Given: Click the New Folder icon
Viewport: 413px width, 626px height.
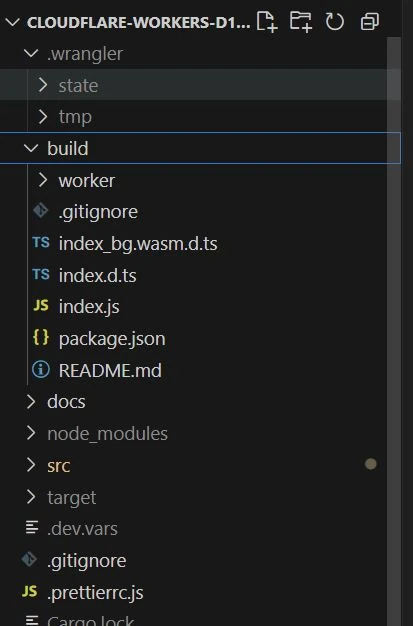Looking at the screenshot, I should click(301, 22).
